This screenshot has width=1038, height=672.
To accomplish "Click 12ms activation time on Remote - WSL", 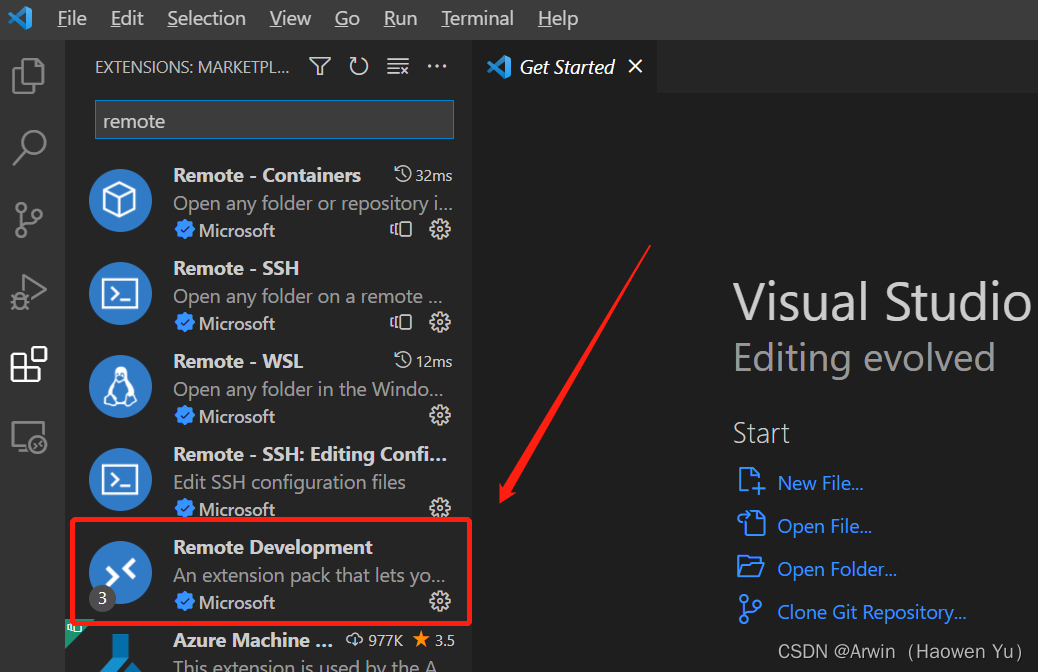I will [424, 361].
